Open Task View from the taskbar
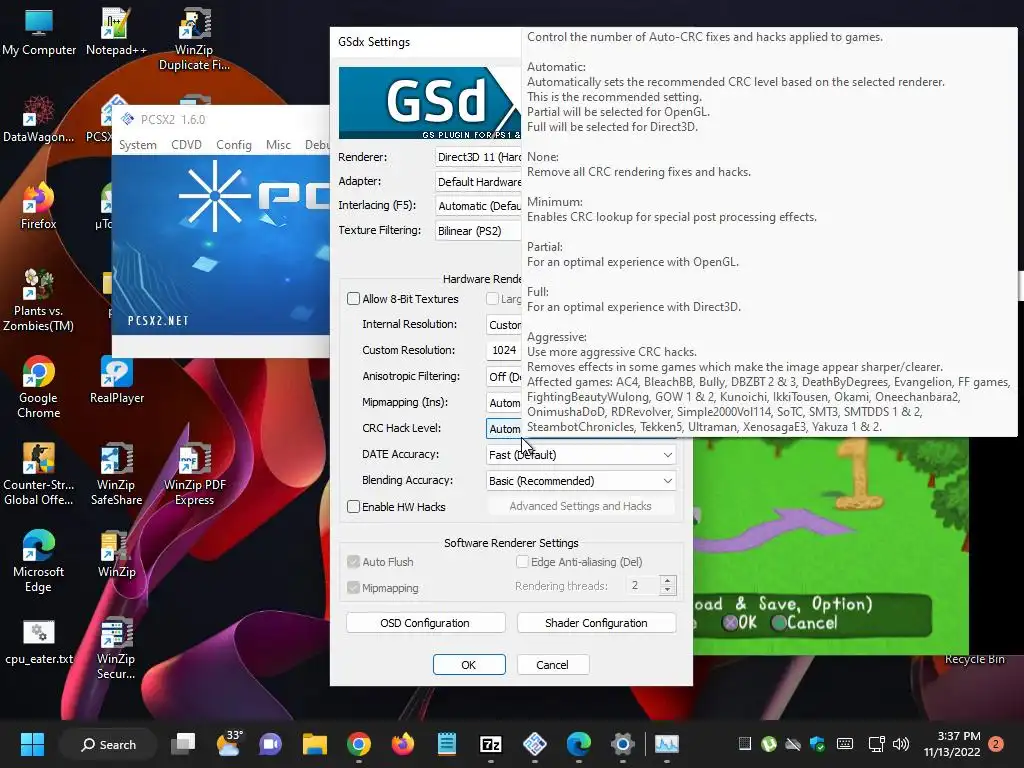Viewport: 1024px width, 768px height. tap(184, 744)
